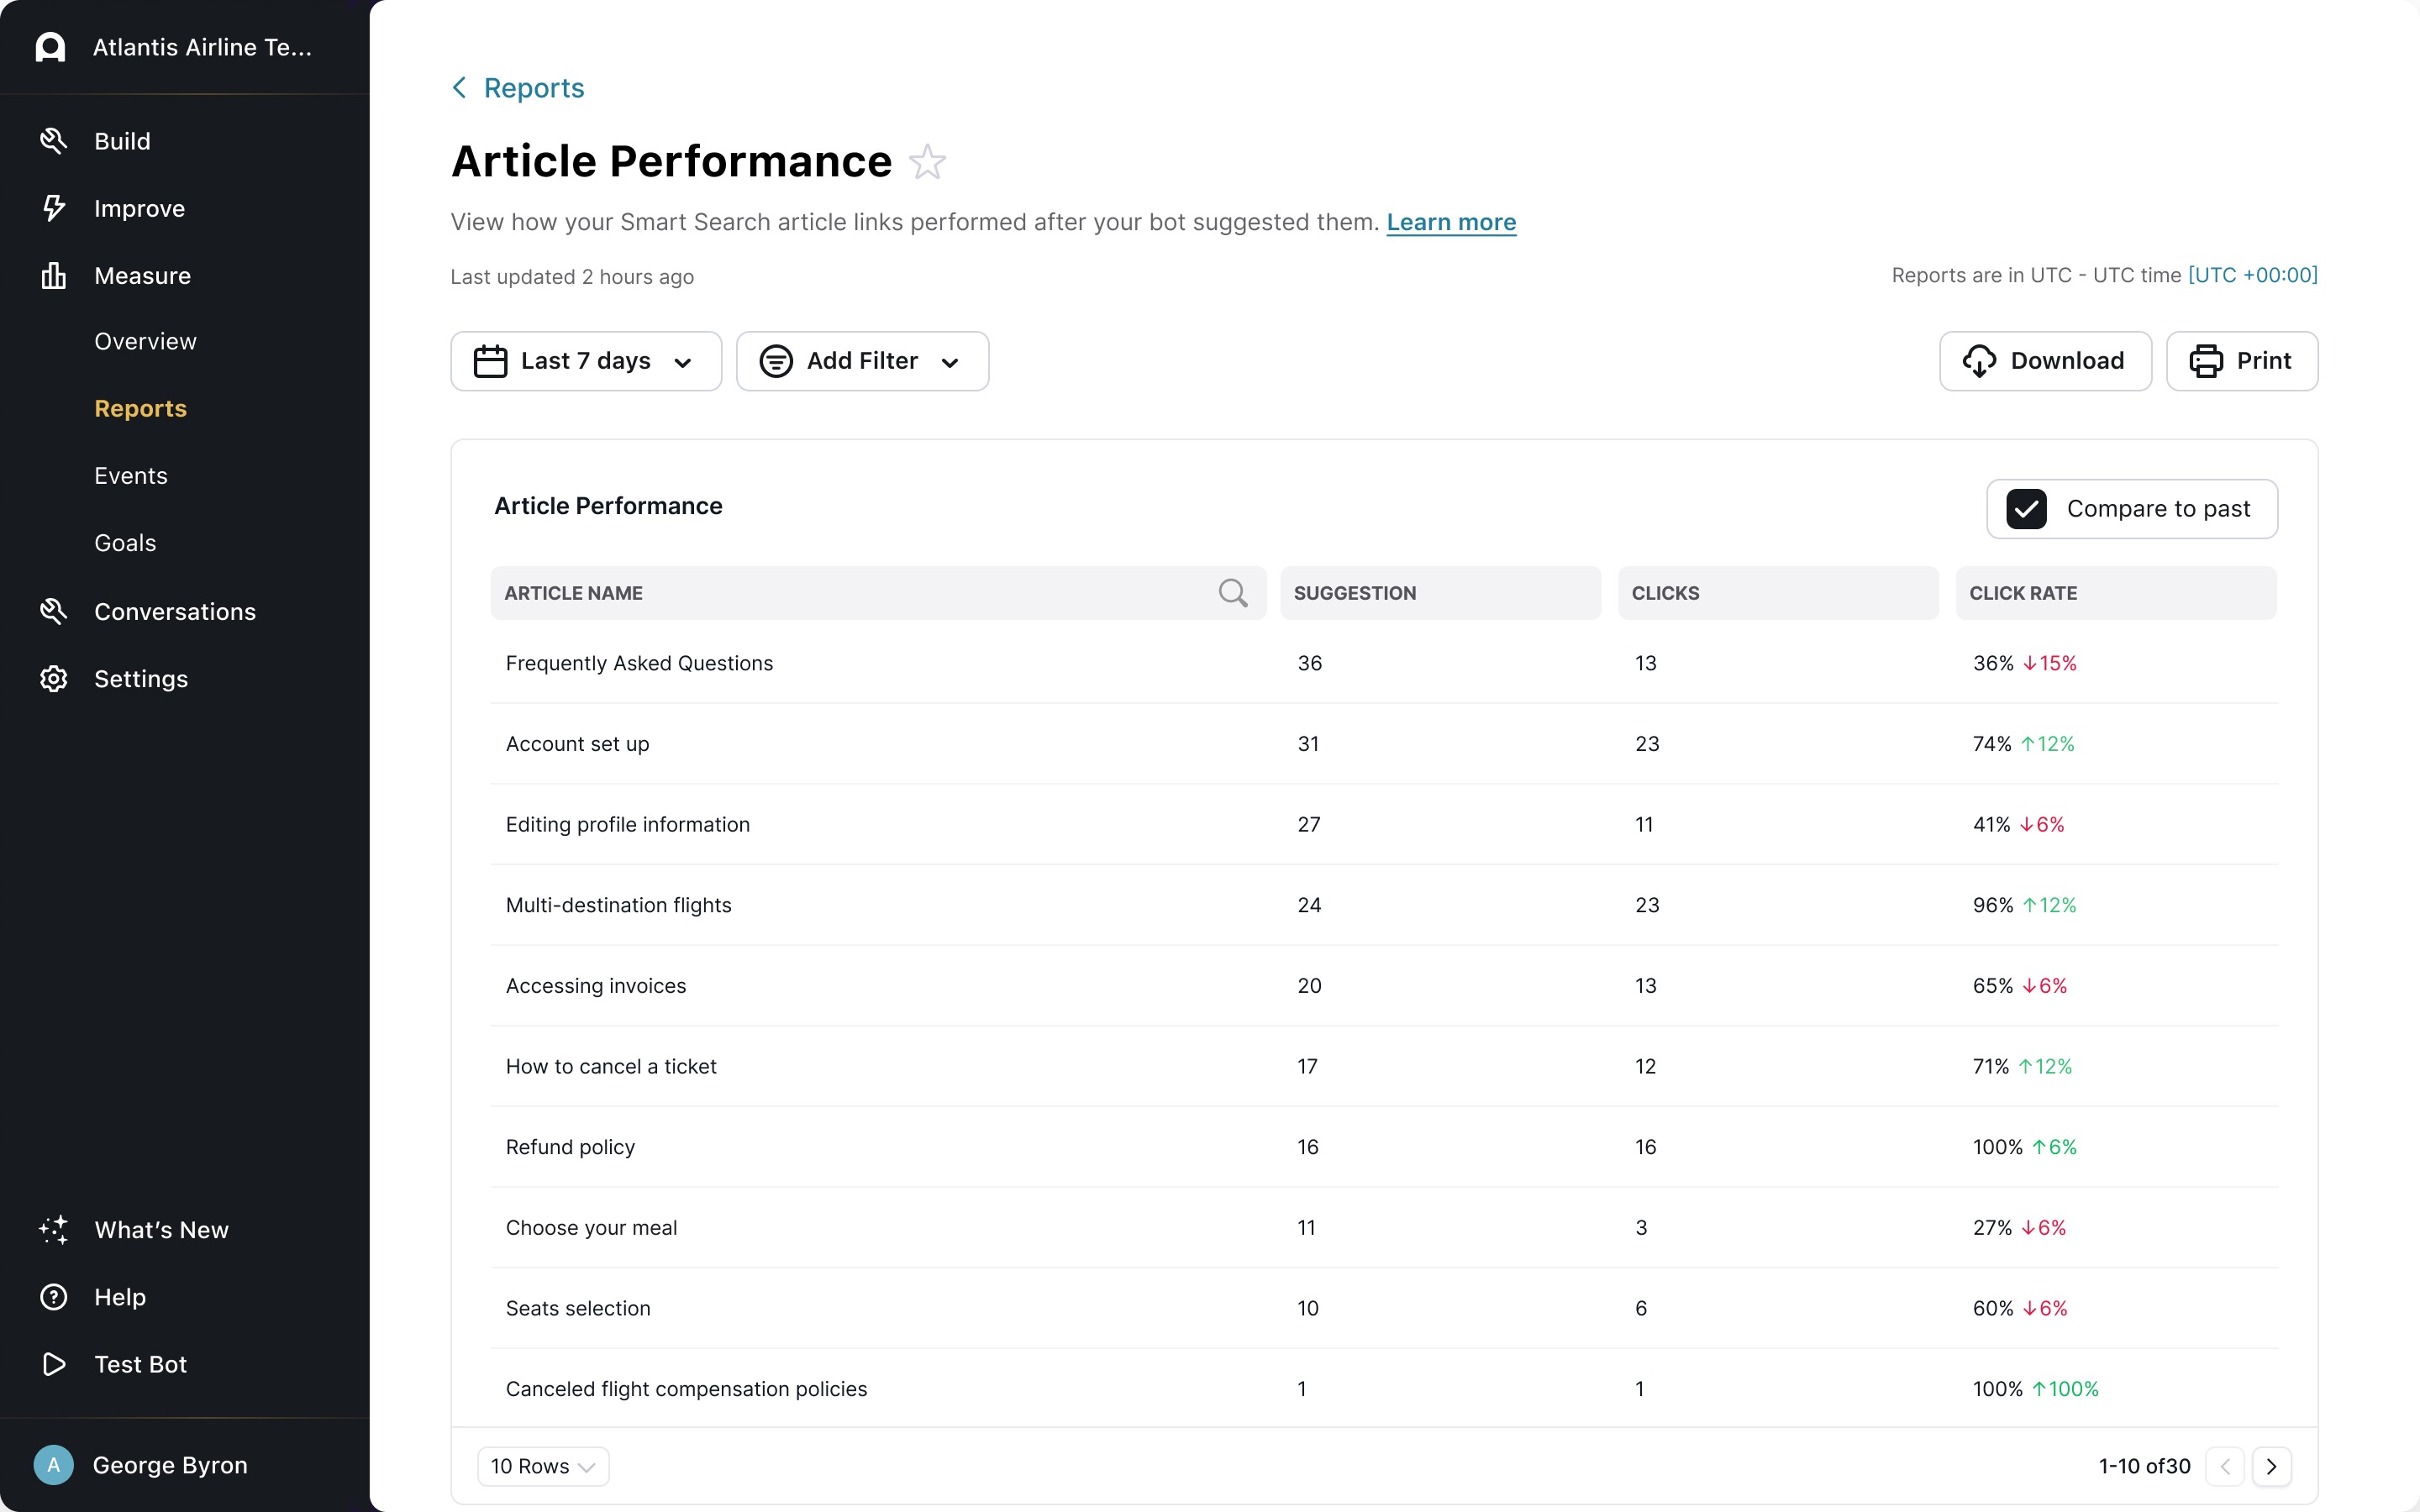2420x1512 pixels.
Task: Click the search icon in Article Name column
Action: point(1232,593)
